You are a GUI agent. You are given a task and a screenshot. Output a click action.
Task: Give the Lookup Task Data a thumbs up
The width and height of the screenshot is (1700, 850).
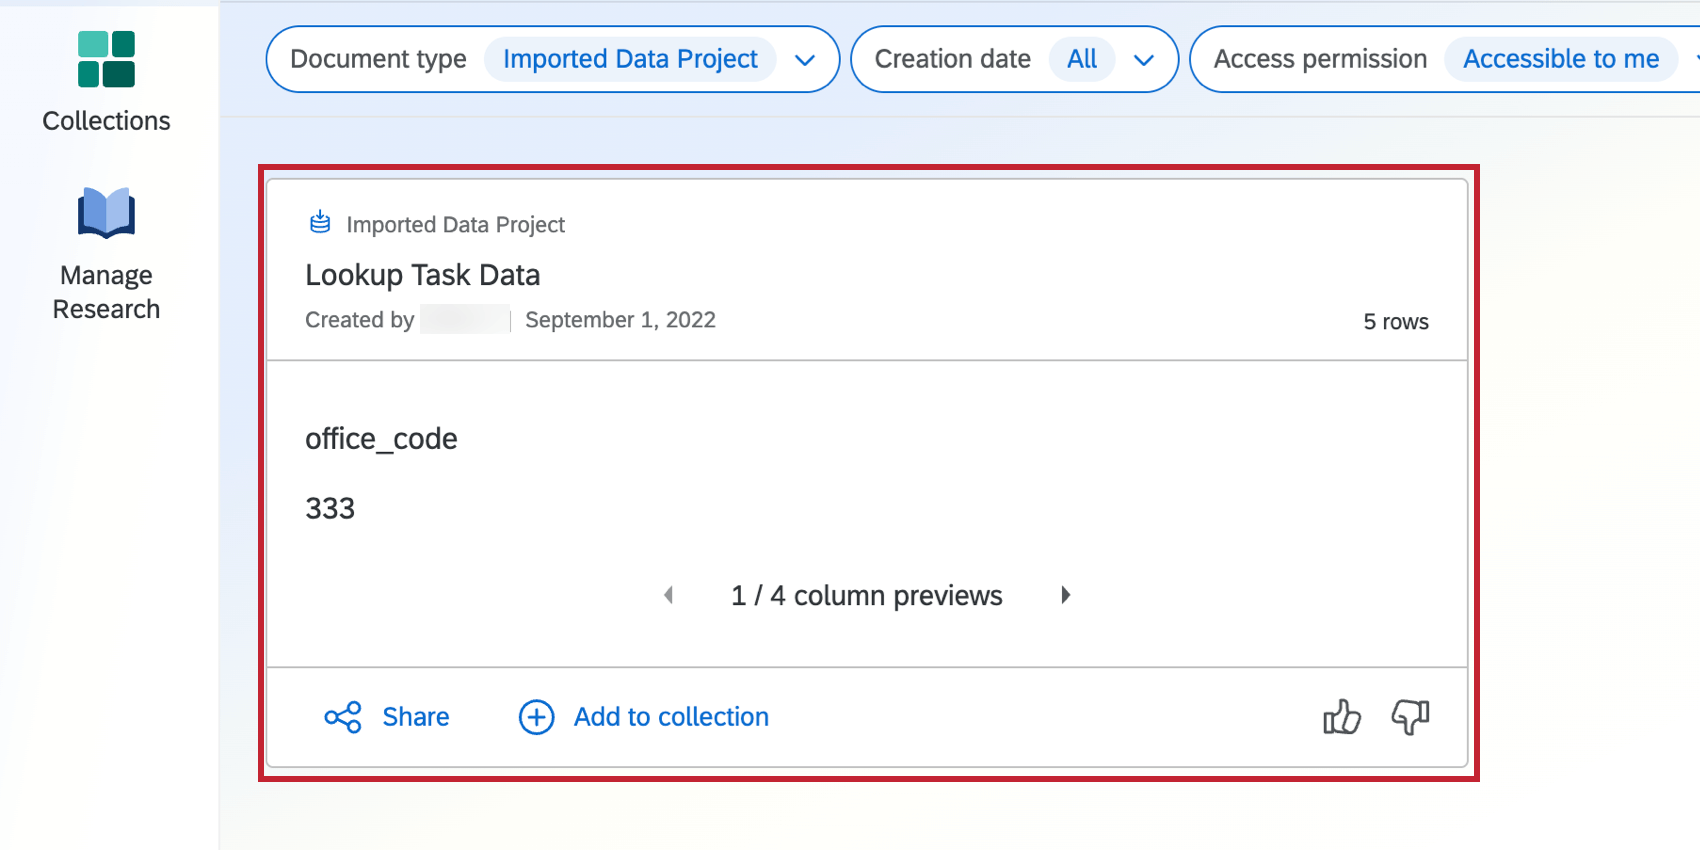(x=1341, y=717)
